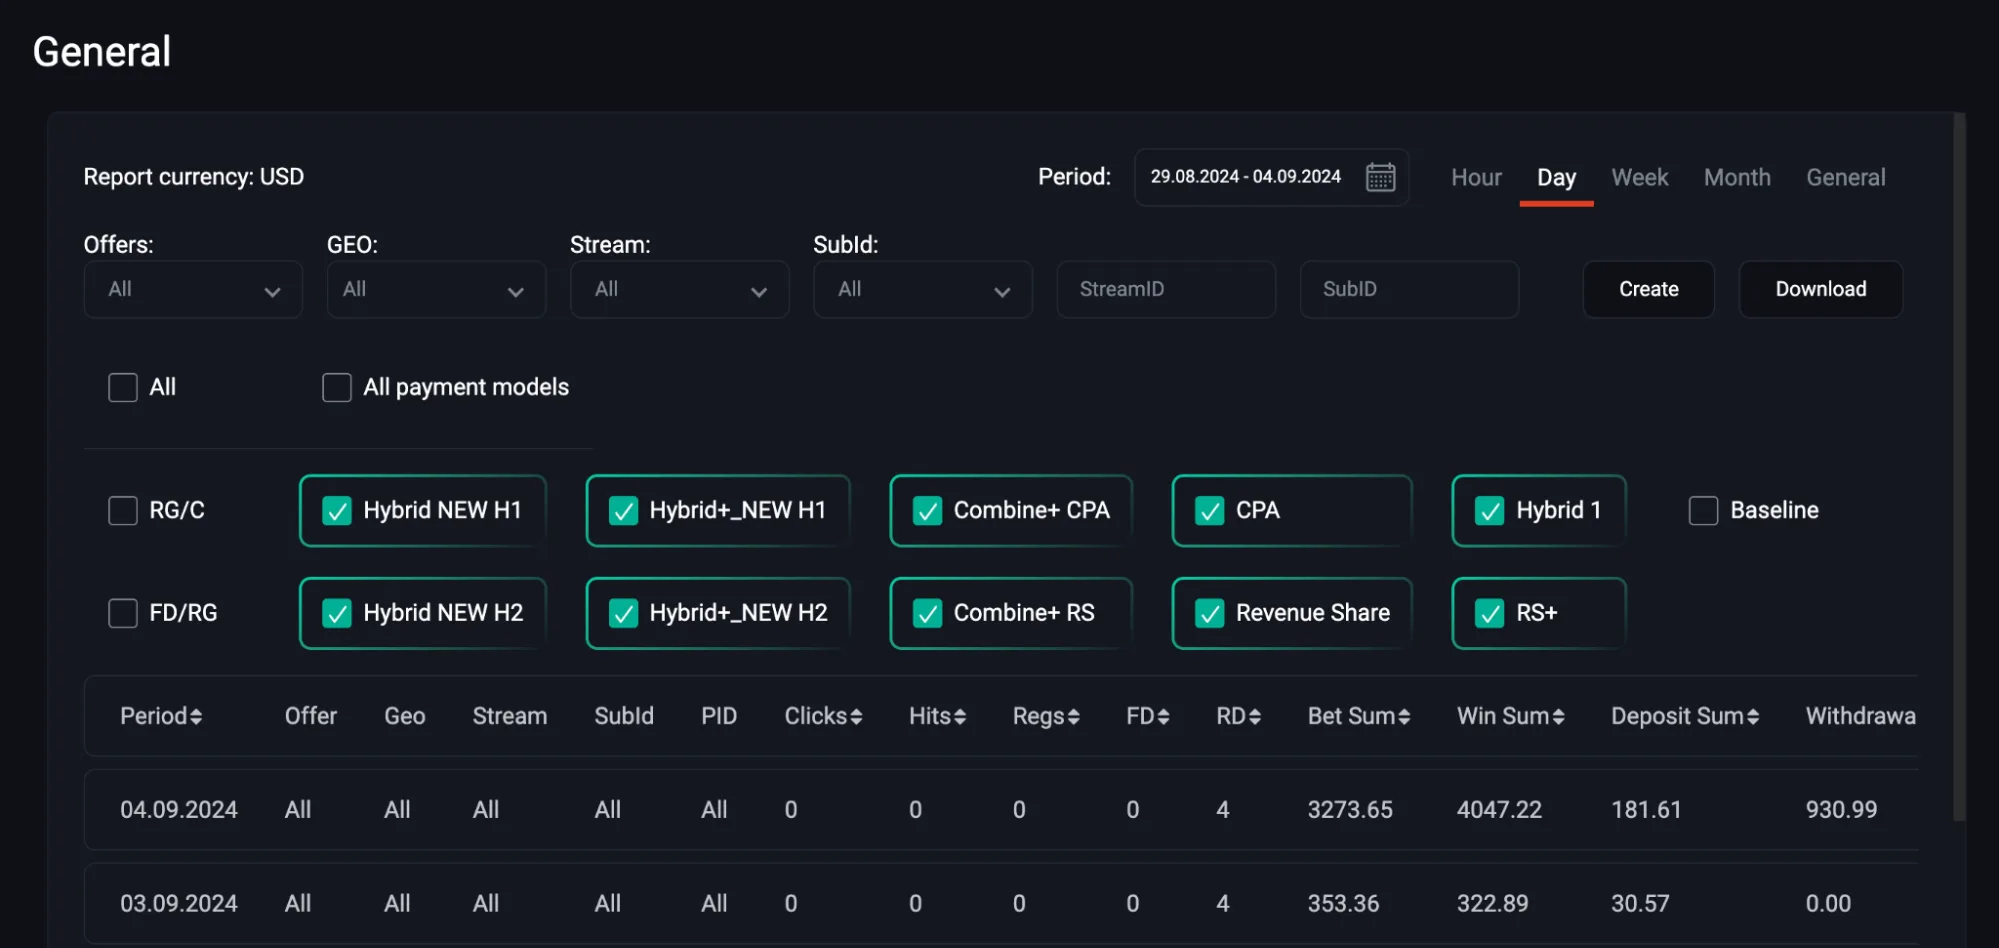Switch to the Hour tab

pyautogui.click(x=1476, y=177)
